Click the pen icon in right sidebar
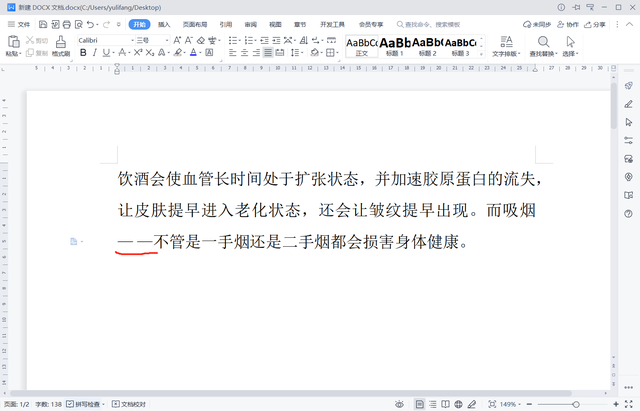 [629, 104]
